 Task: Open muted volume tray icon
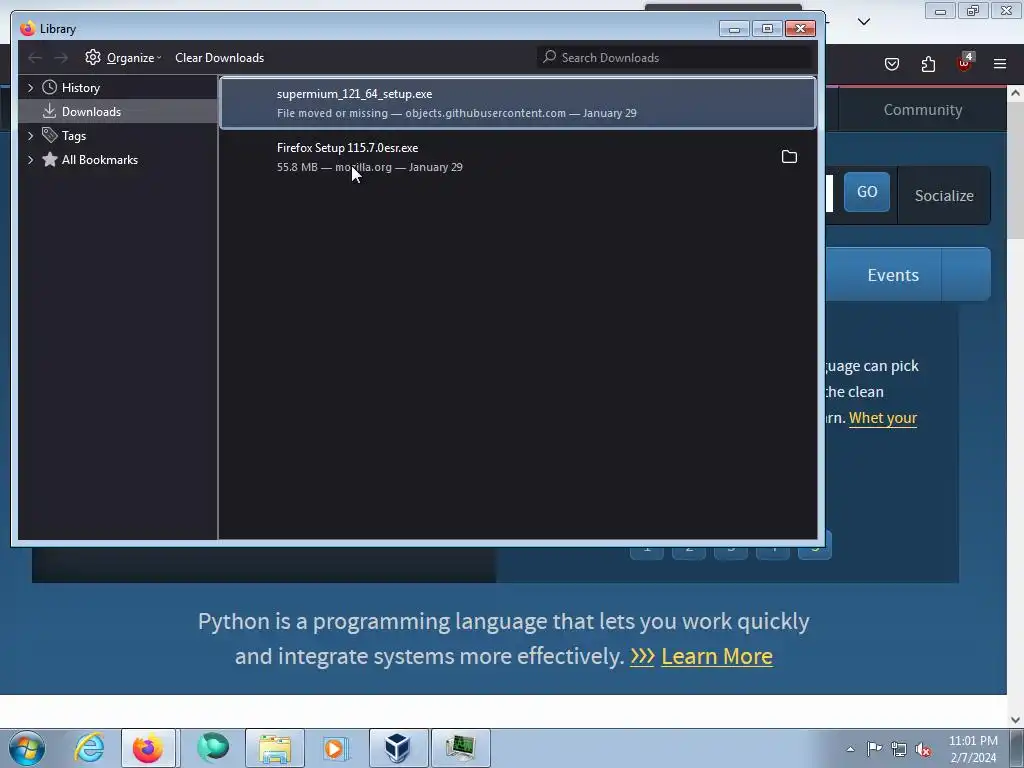click(x=923, y=750)
